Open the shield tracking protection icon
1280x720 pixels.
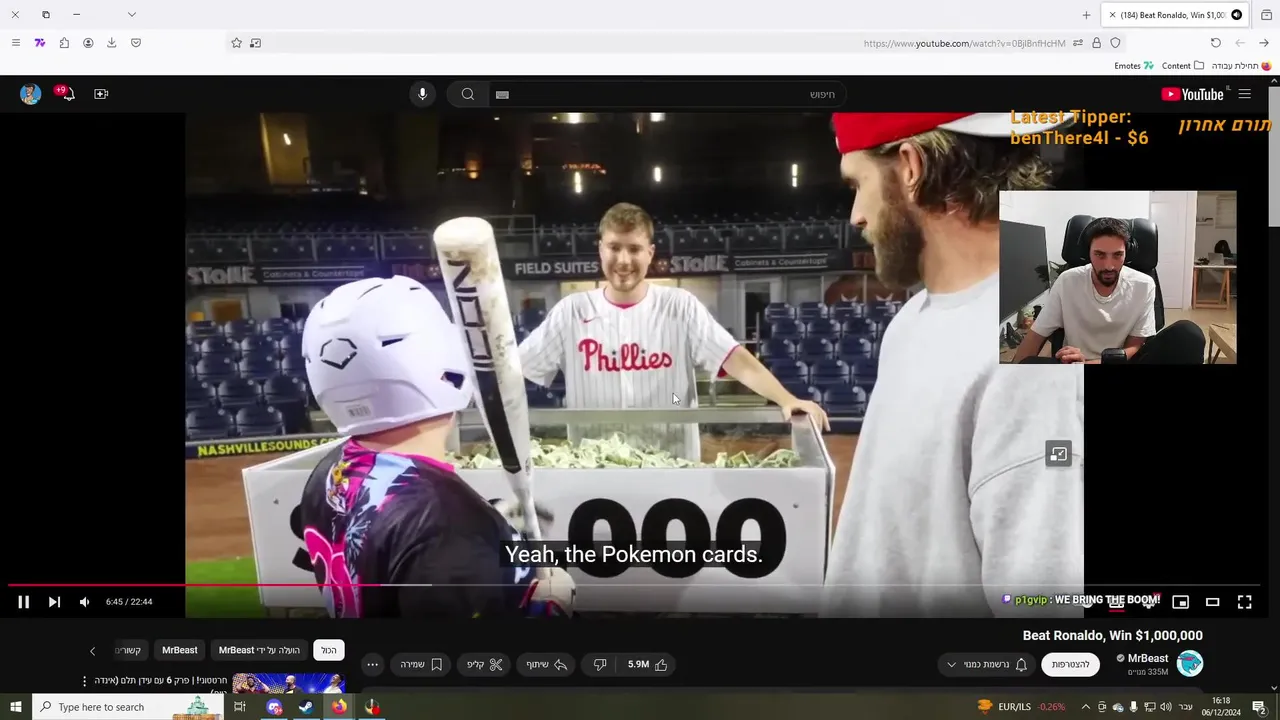1115,43
